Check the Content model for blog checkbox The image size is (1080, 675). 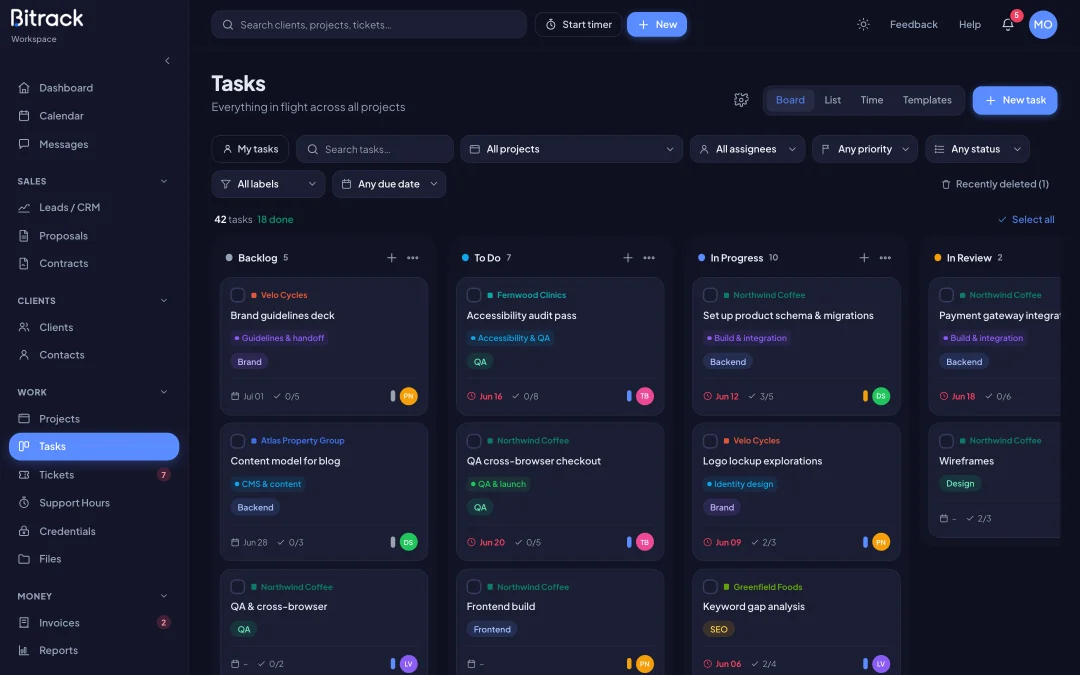point(238,441)
